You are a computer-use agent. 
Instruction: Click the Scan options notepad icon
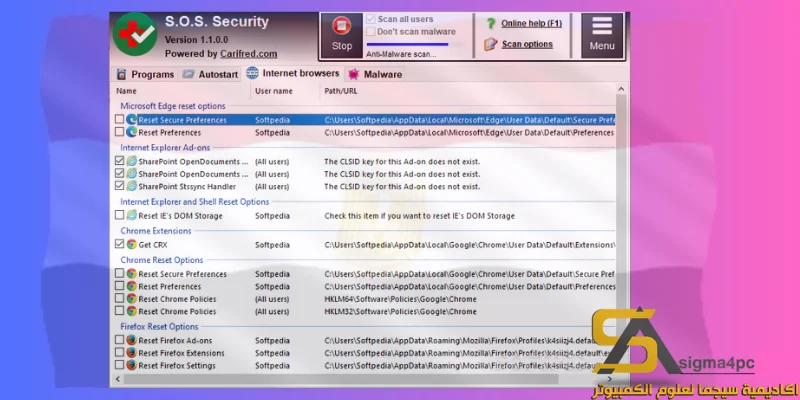click(x=491, y=44)
